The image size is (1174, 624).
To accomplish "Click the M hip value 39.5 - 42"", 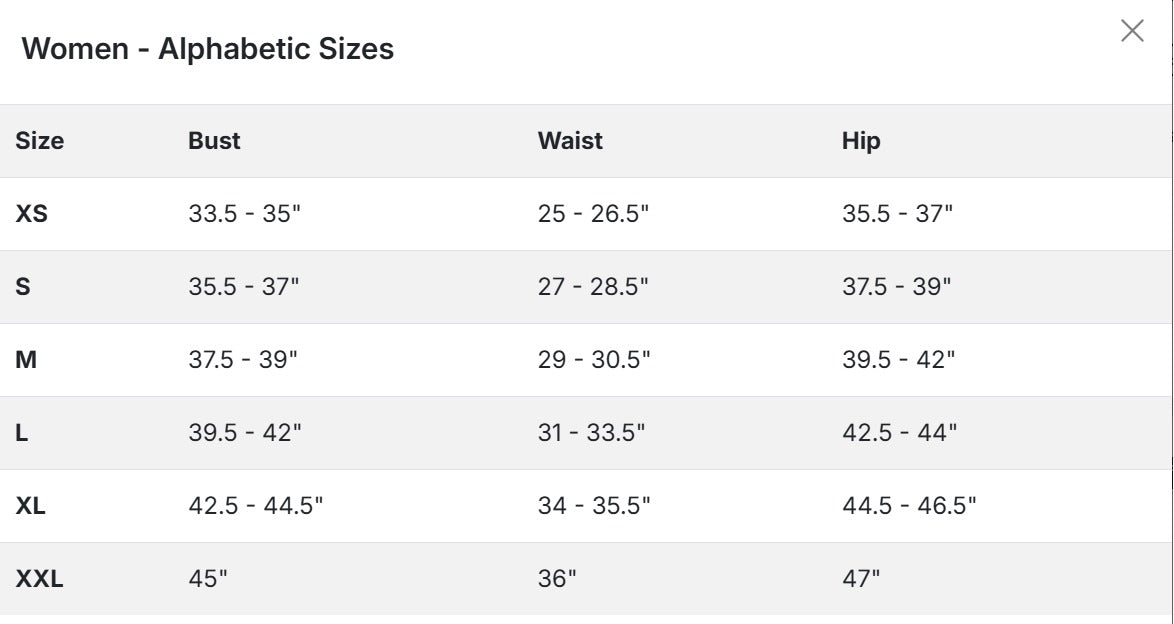I will (898, 360).
